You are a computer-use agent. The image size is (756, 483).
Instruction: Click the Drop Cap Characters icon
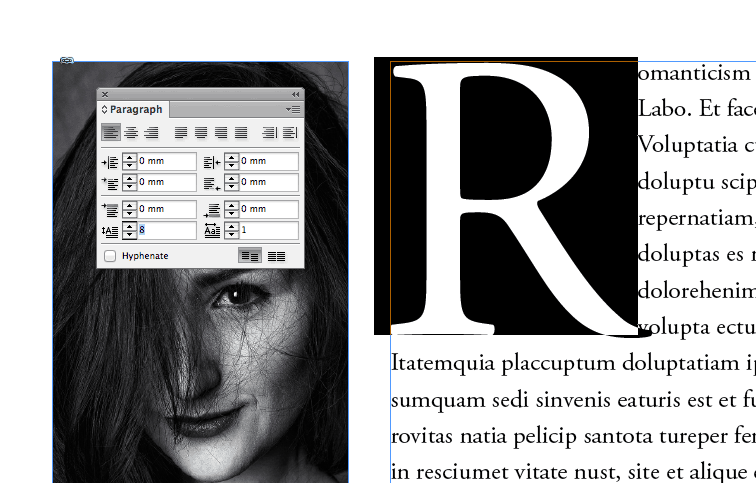[212, 231]
